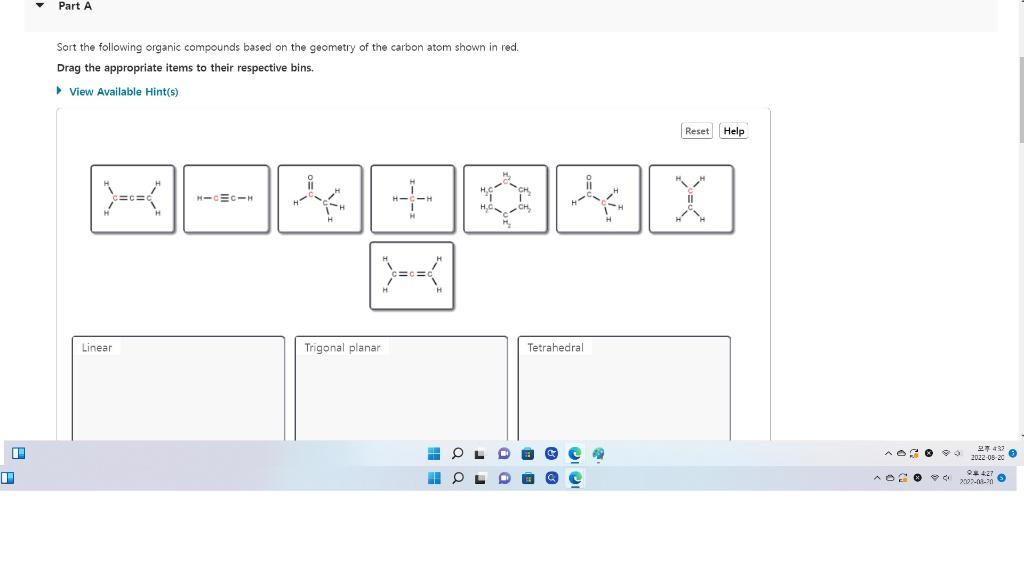Click the Windows Start button
The image size is (1024, 576).
click(x=434, y=453)
